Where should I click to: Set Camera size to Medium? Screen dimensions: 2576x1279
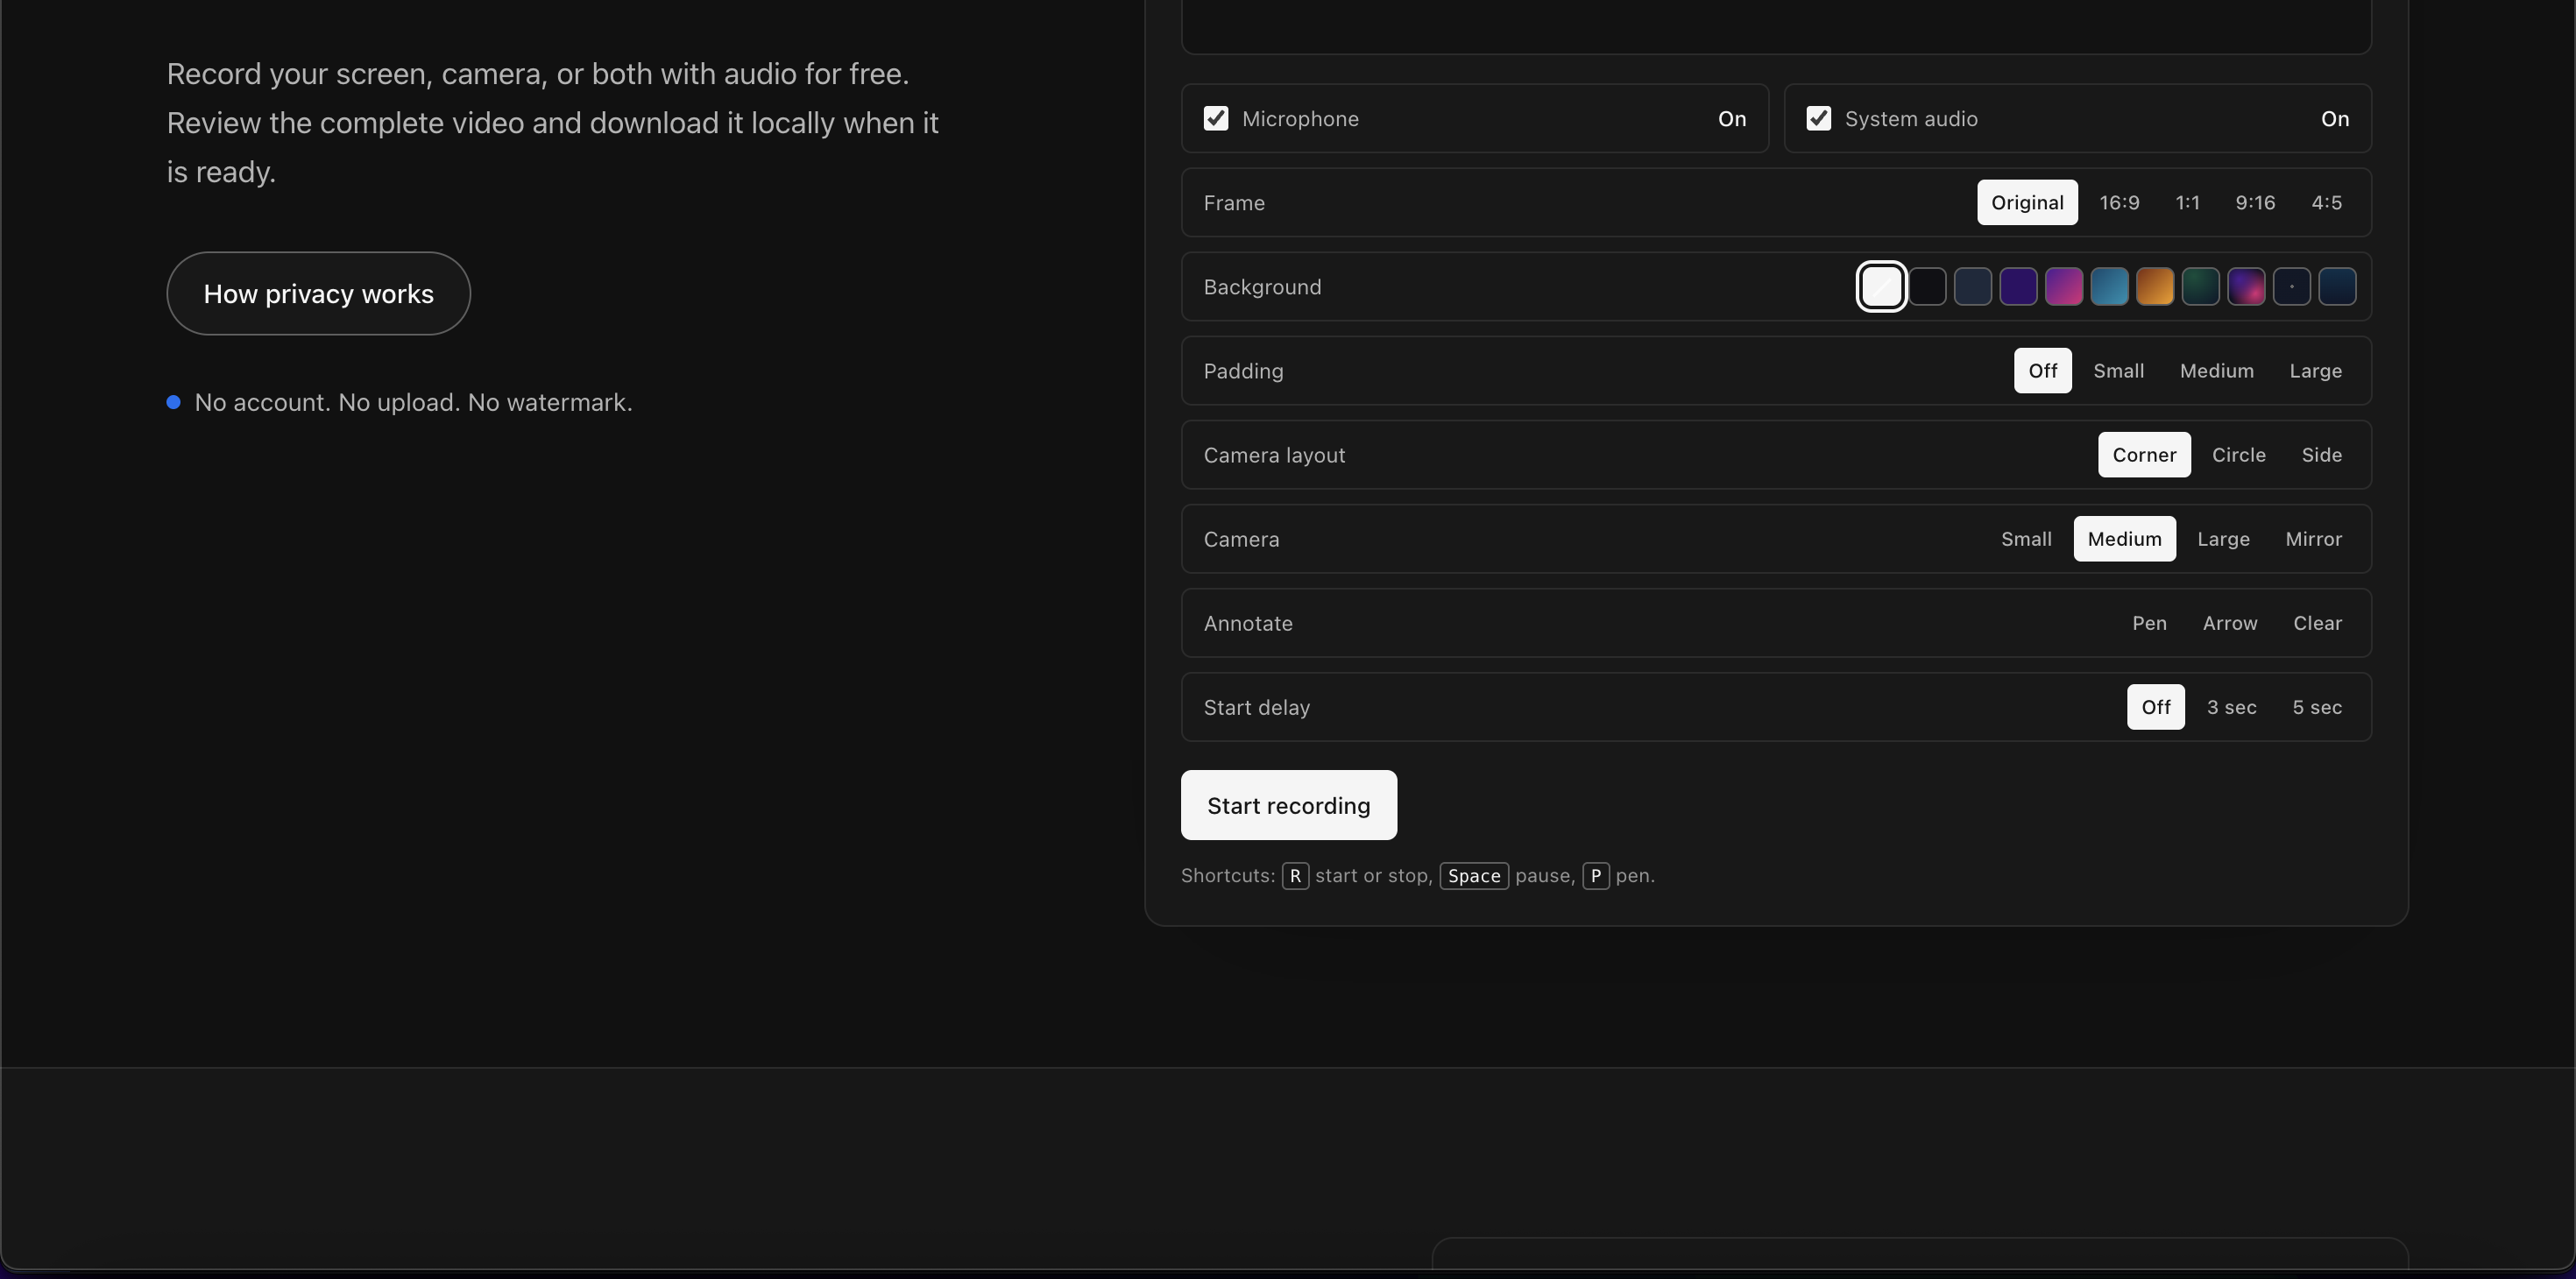(2124, 539)
